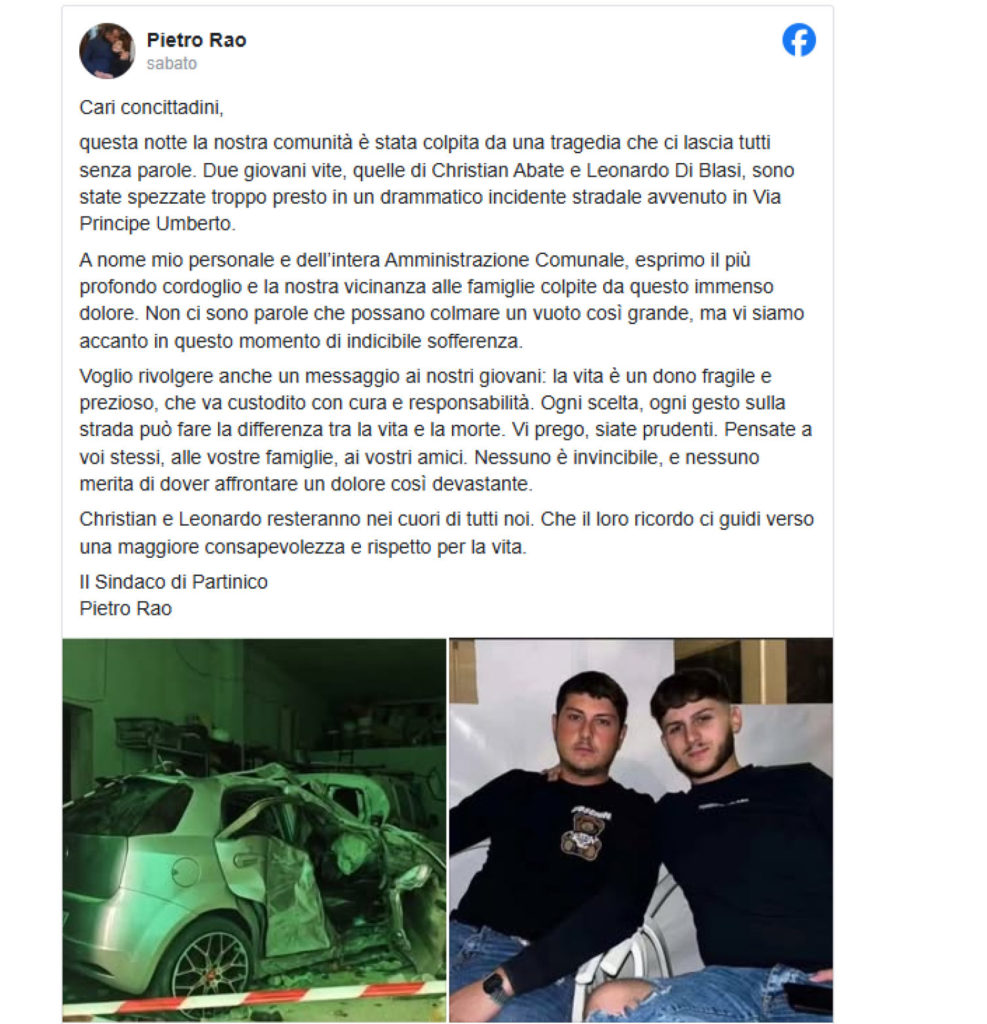987x1024 pixels.
Task: Open the crashed car photo
Action: coord(254,830)
